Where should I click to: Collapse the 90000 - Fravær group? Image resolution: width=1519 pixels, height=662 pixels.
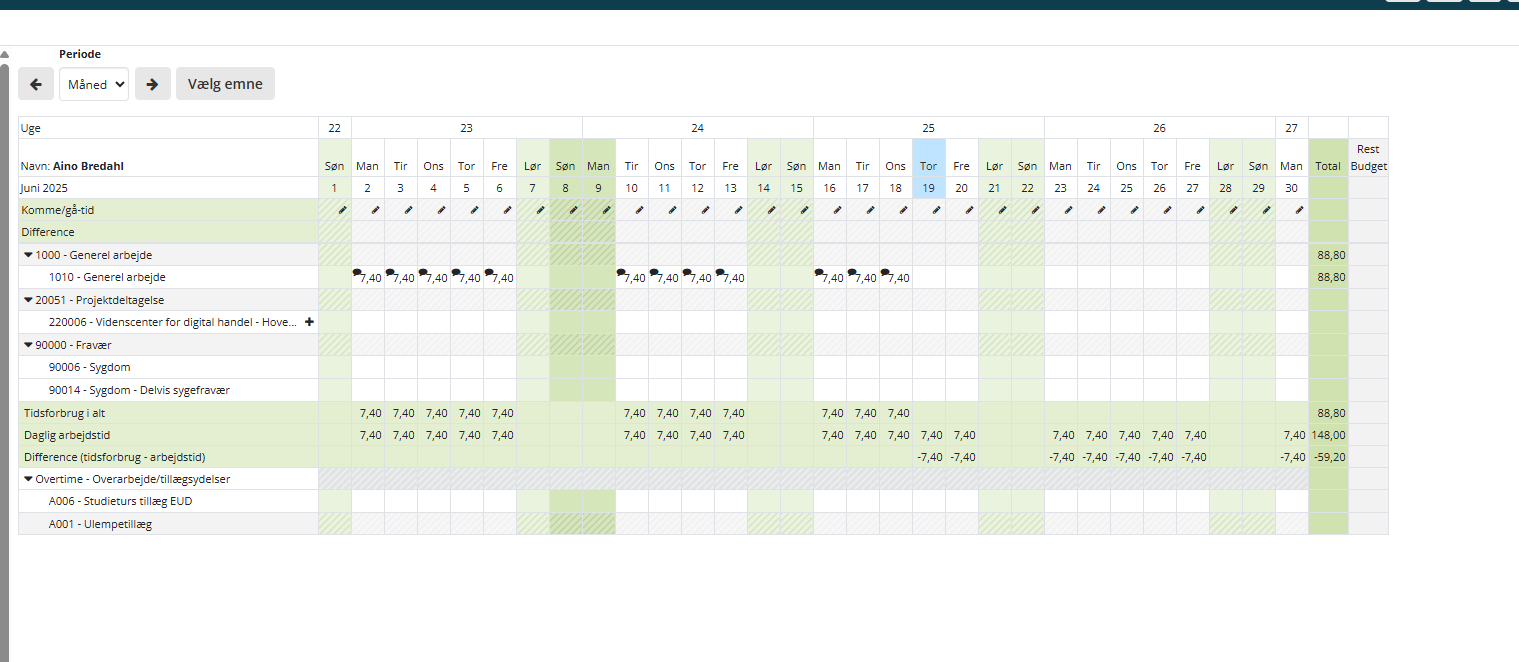coord(28,345)
